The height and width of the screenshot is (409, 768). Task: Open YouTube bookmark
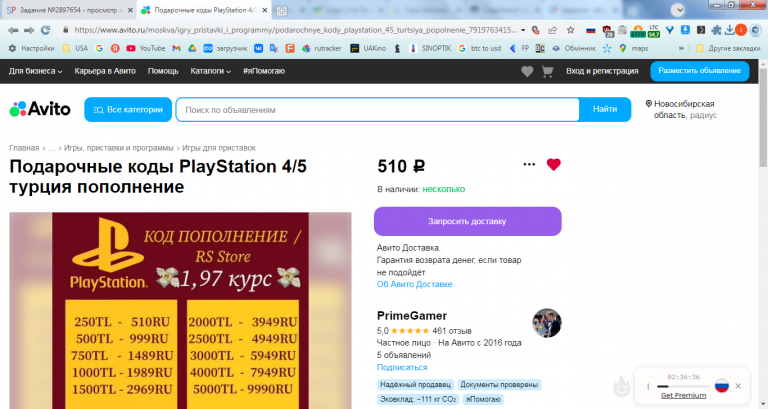[145, 48]
